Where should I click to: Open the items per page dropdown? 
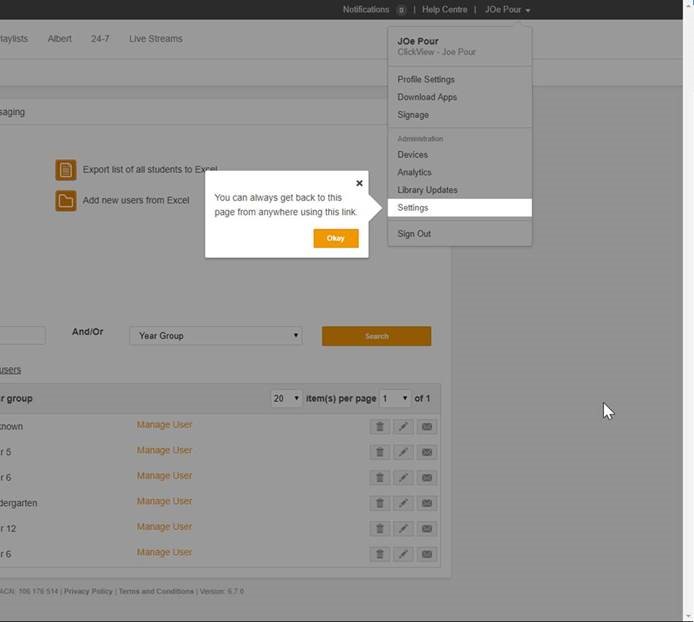coord(286,398)
